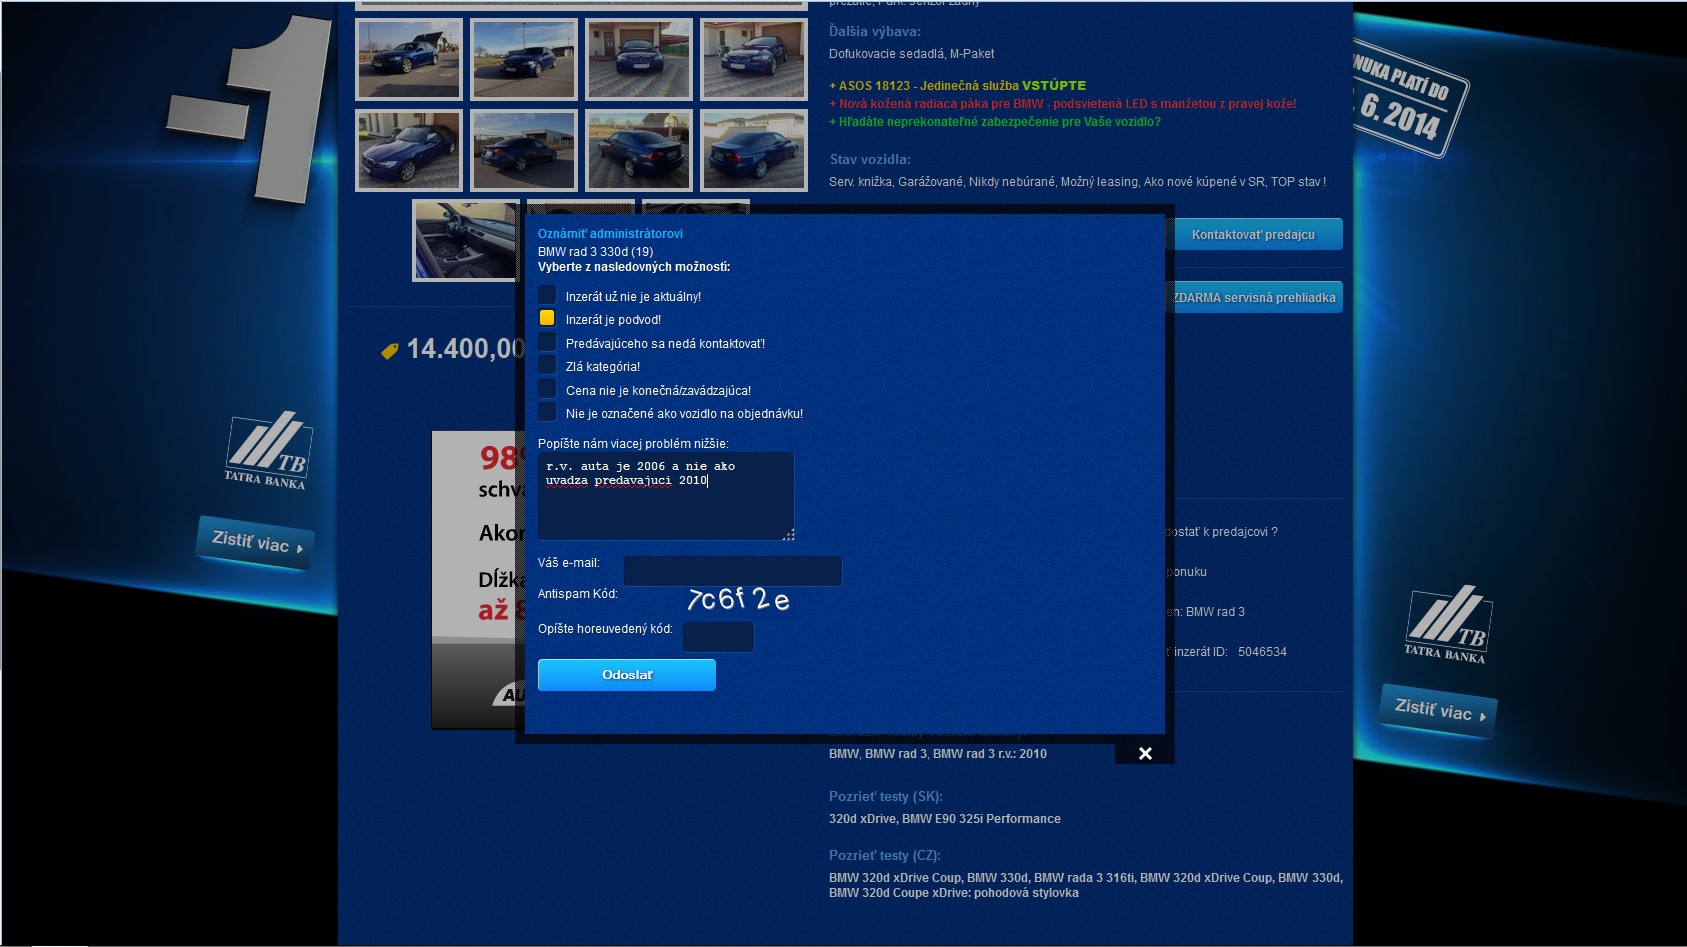Open the 'ZDARMA servisná prehliadka' button
The height and width of the screenshot is (947, 1687).
coord(1253,298)
